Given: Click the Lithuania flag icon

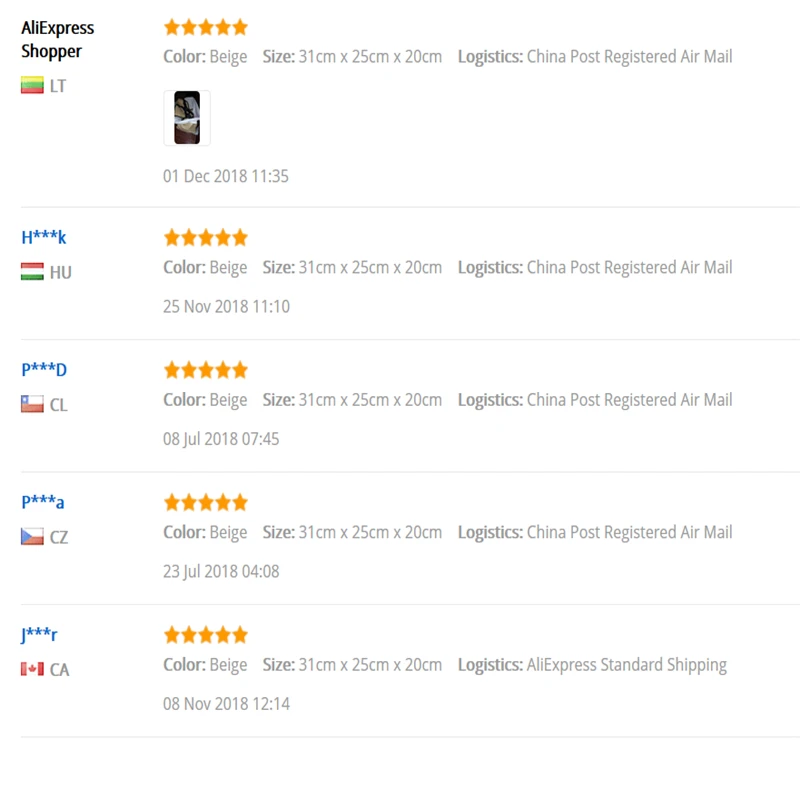Looking at the screenshot, I should [x=32, y=85].
